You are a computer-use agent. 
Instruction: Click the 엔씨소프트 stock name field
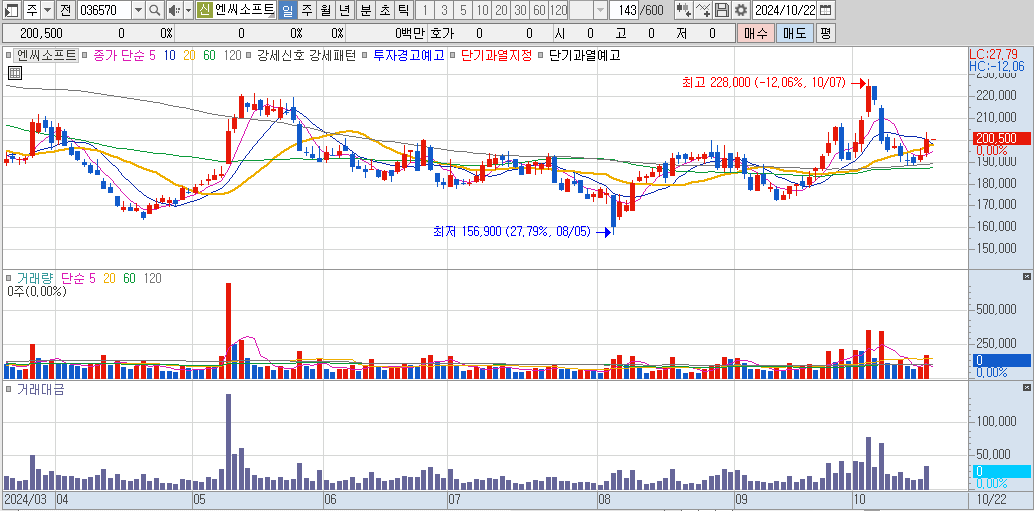tap(244, 10)
